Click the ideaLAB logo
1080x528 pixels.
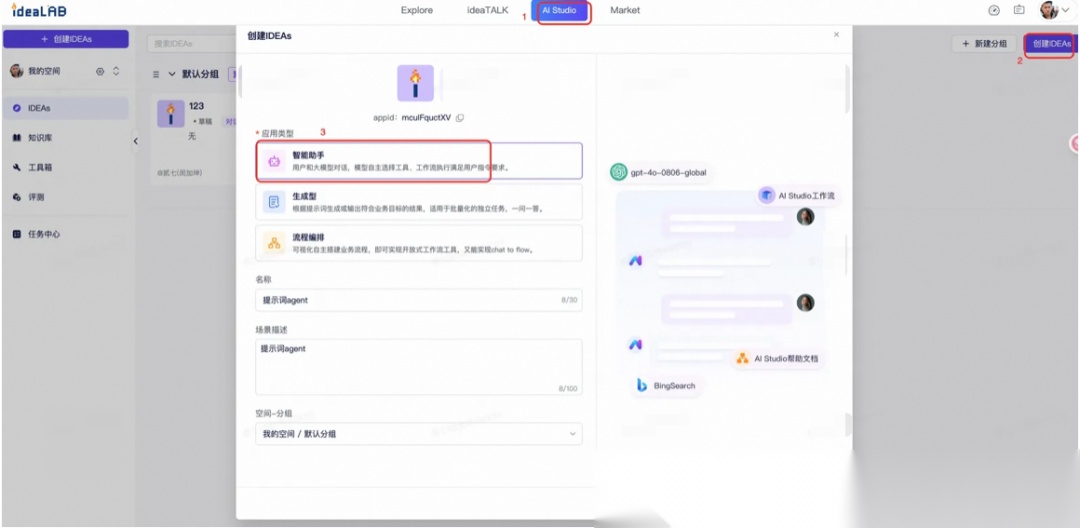pyautogui.click(x=39, y=10)
